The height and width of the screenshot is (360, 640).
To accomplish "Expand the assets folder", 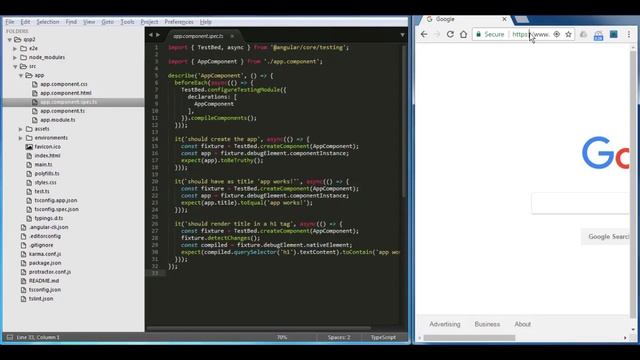I will (x=21, y=129).
